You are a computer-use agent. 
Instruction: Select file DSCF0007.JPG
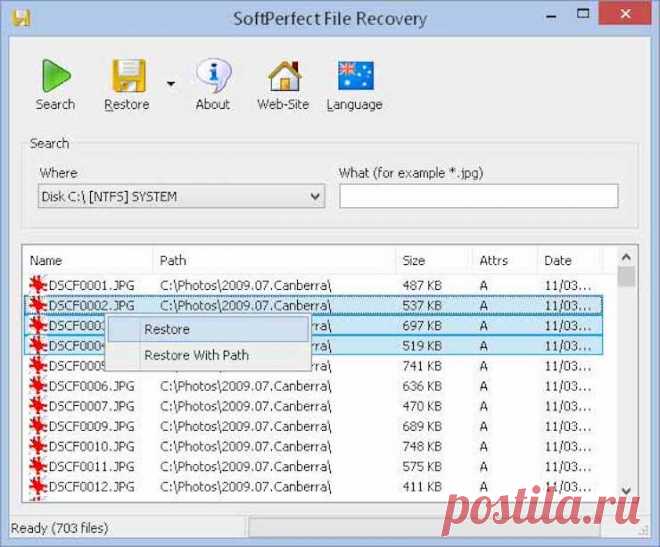coord(91,406)
